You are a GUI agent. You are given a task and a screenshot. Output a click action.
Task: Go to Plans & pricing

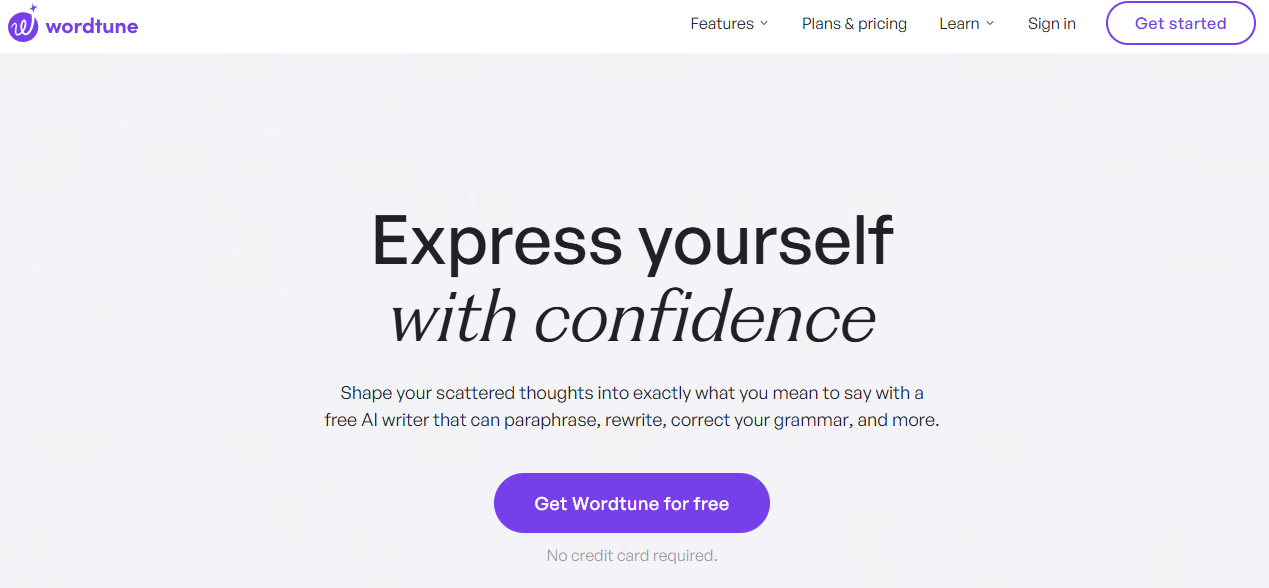click(854, 24)
